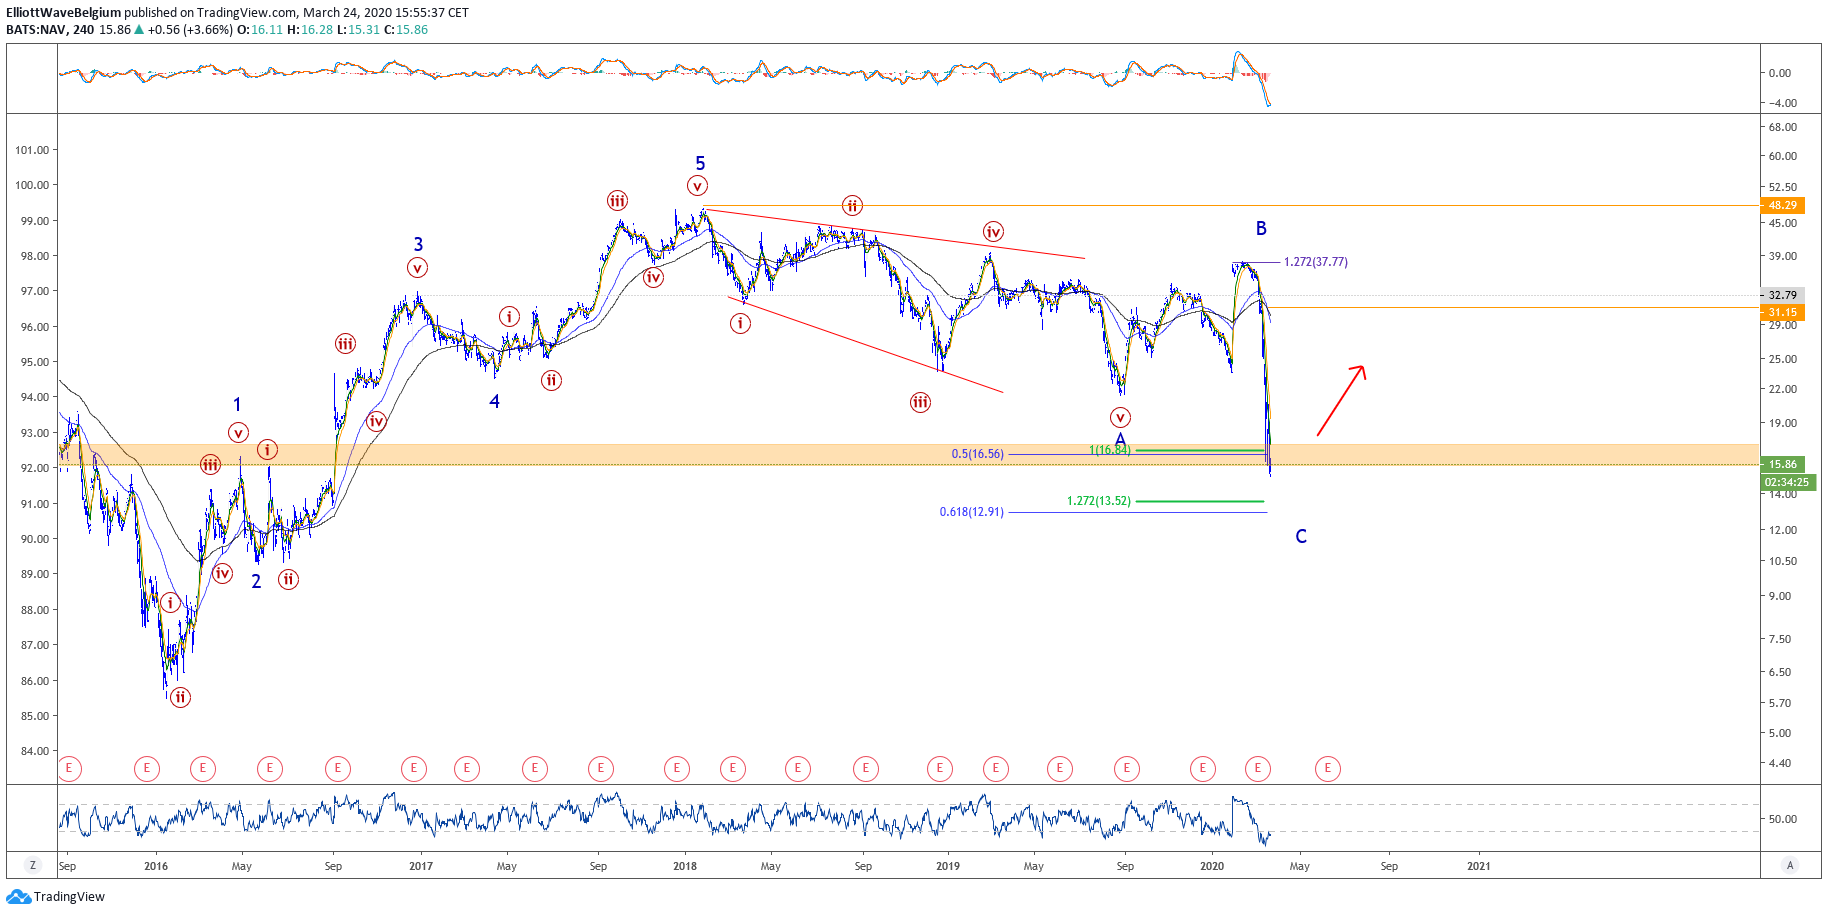This screenshot has width=1828, height=915.
Task: Click the rightmost future earnings E marker
Action: tap(1327, 769)
